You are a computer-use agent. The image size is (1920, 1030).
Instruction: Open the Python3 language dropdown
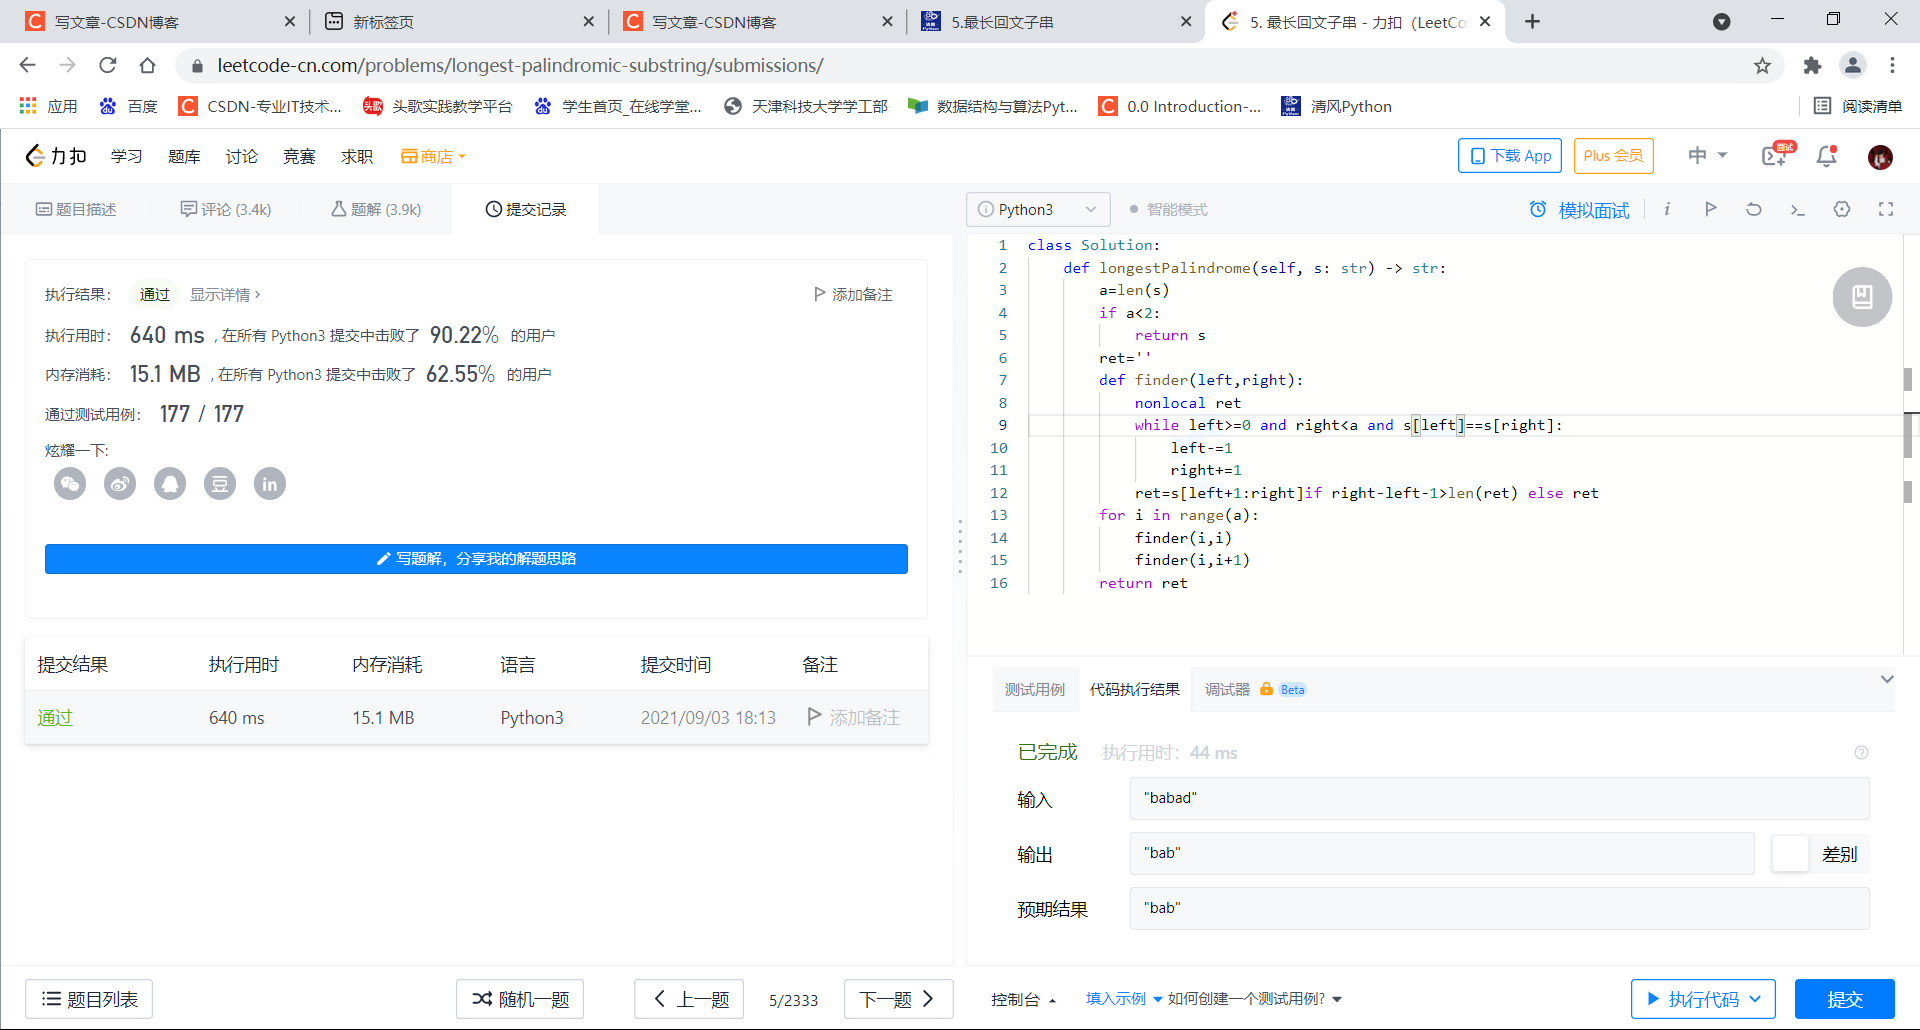coord(1037,209)
